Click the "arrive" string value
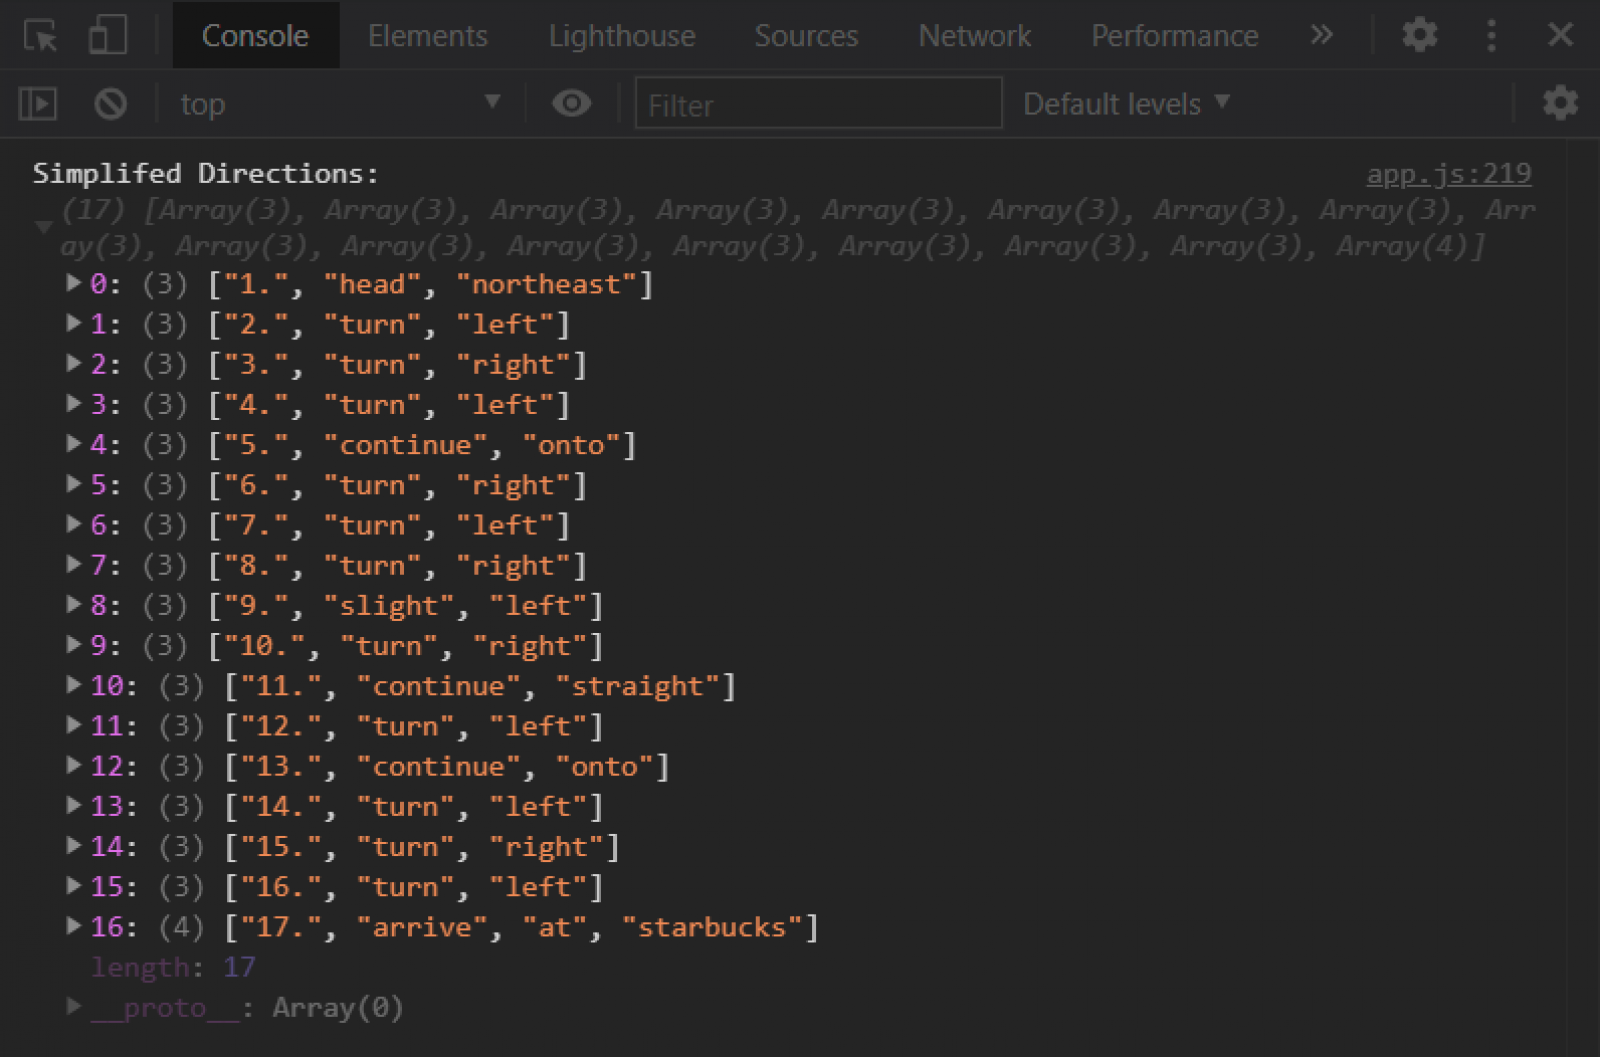Screen dimensions: 1600x1057 pos(422,928)
